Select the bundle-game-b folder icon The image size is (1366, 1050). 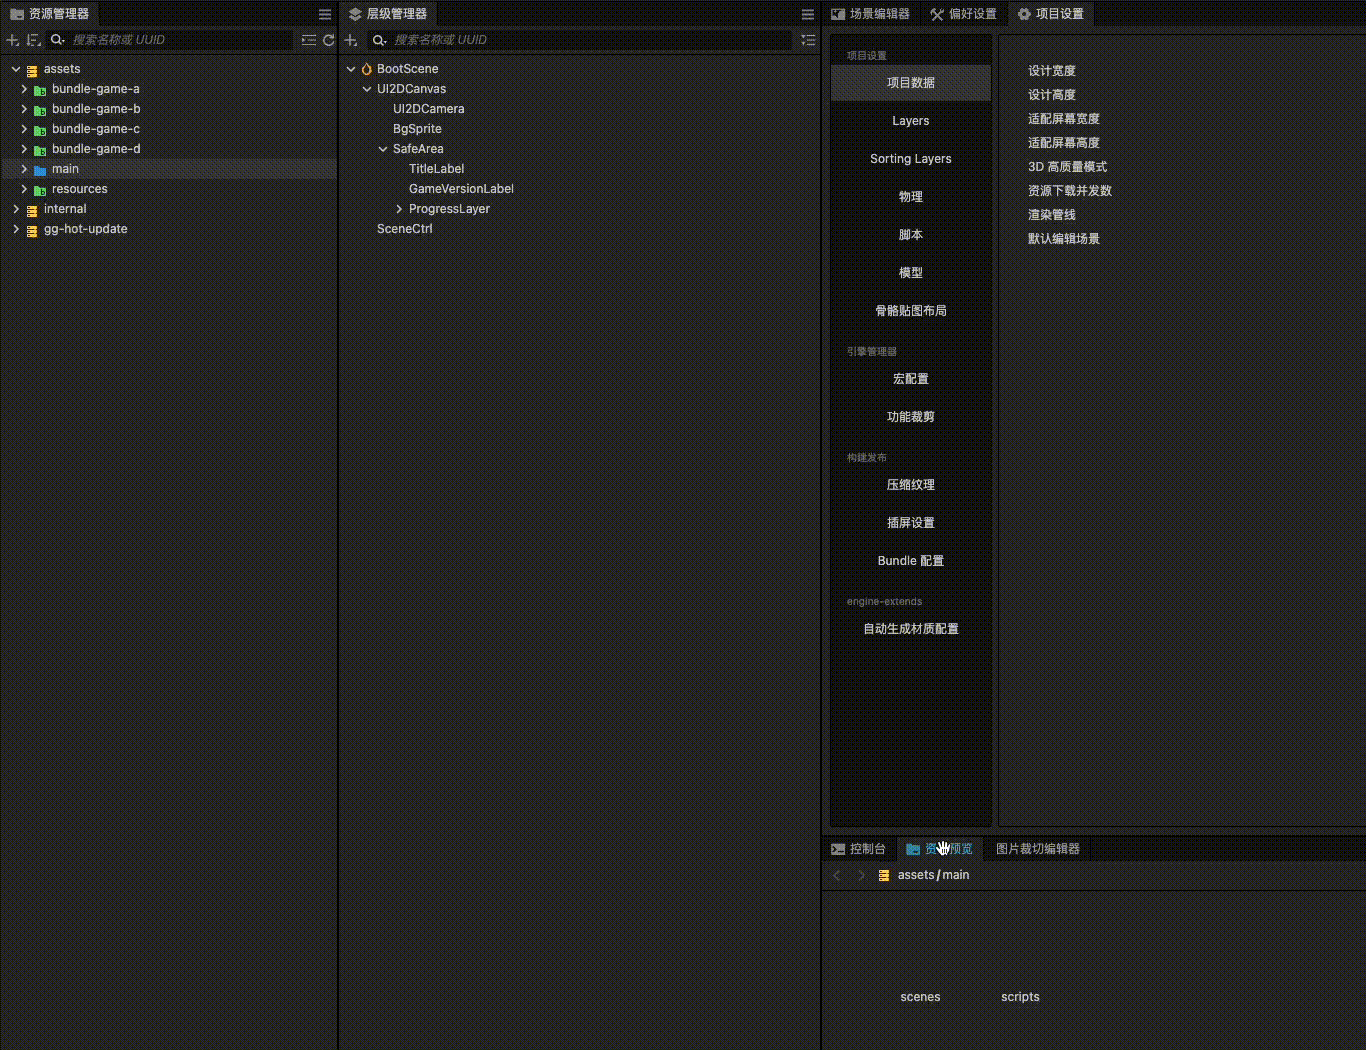click(x=40, y=110)
